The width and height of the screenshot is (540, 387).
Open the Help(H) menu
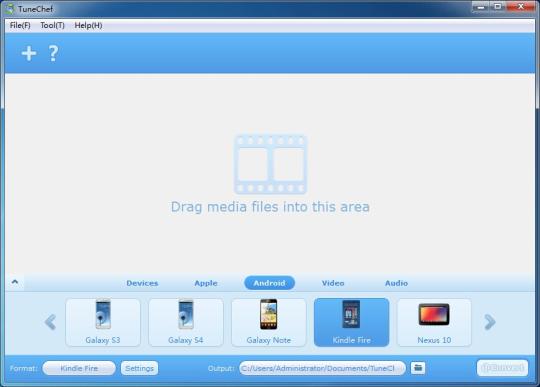(88, 25)
